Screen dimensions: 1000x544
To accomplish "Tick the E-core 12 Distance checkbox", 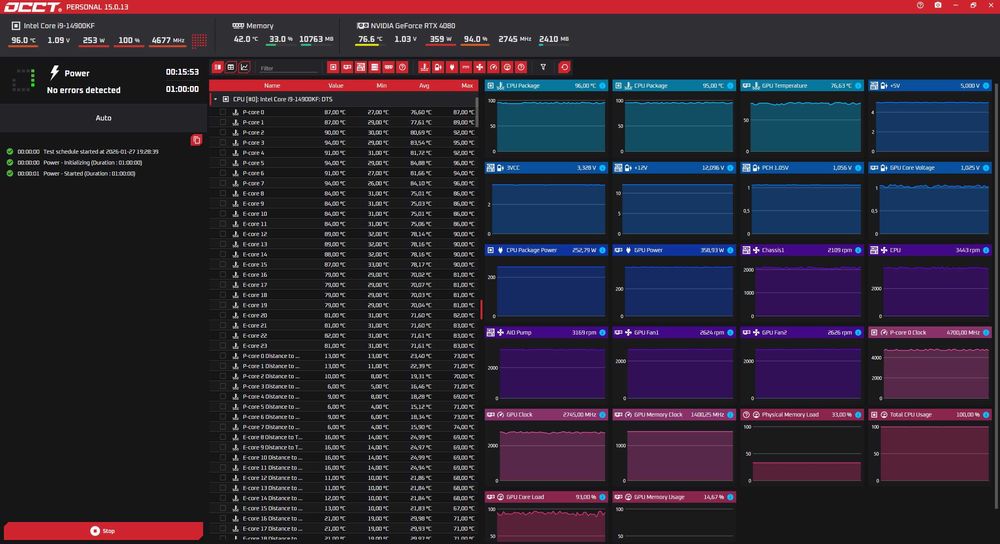I will [x=223, y=478].
